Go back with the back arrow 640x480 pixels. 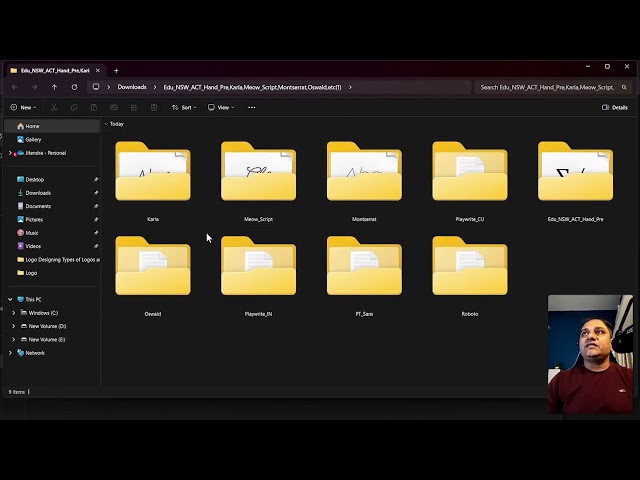point(15,87)
